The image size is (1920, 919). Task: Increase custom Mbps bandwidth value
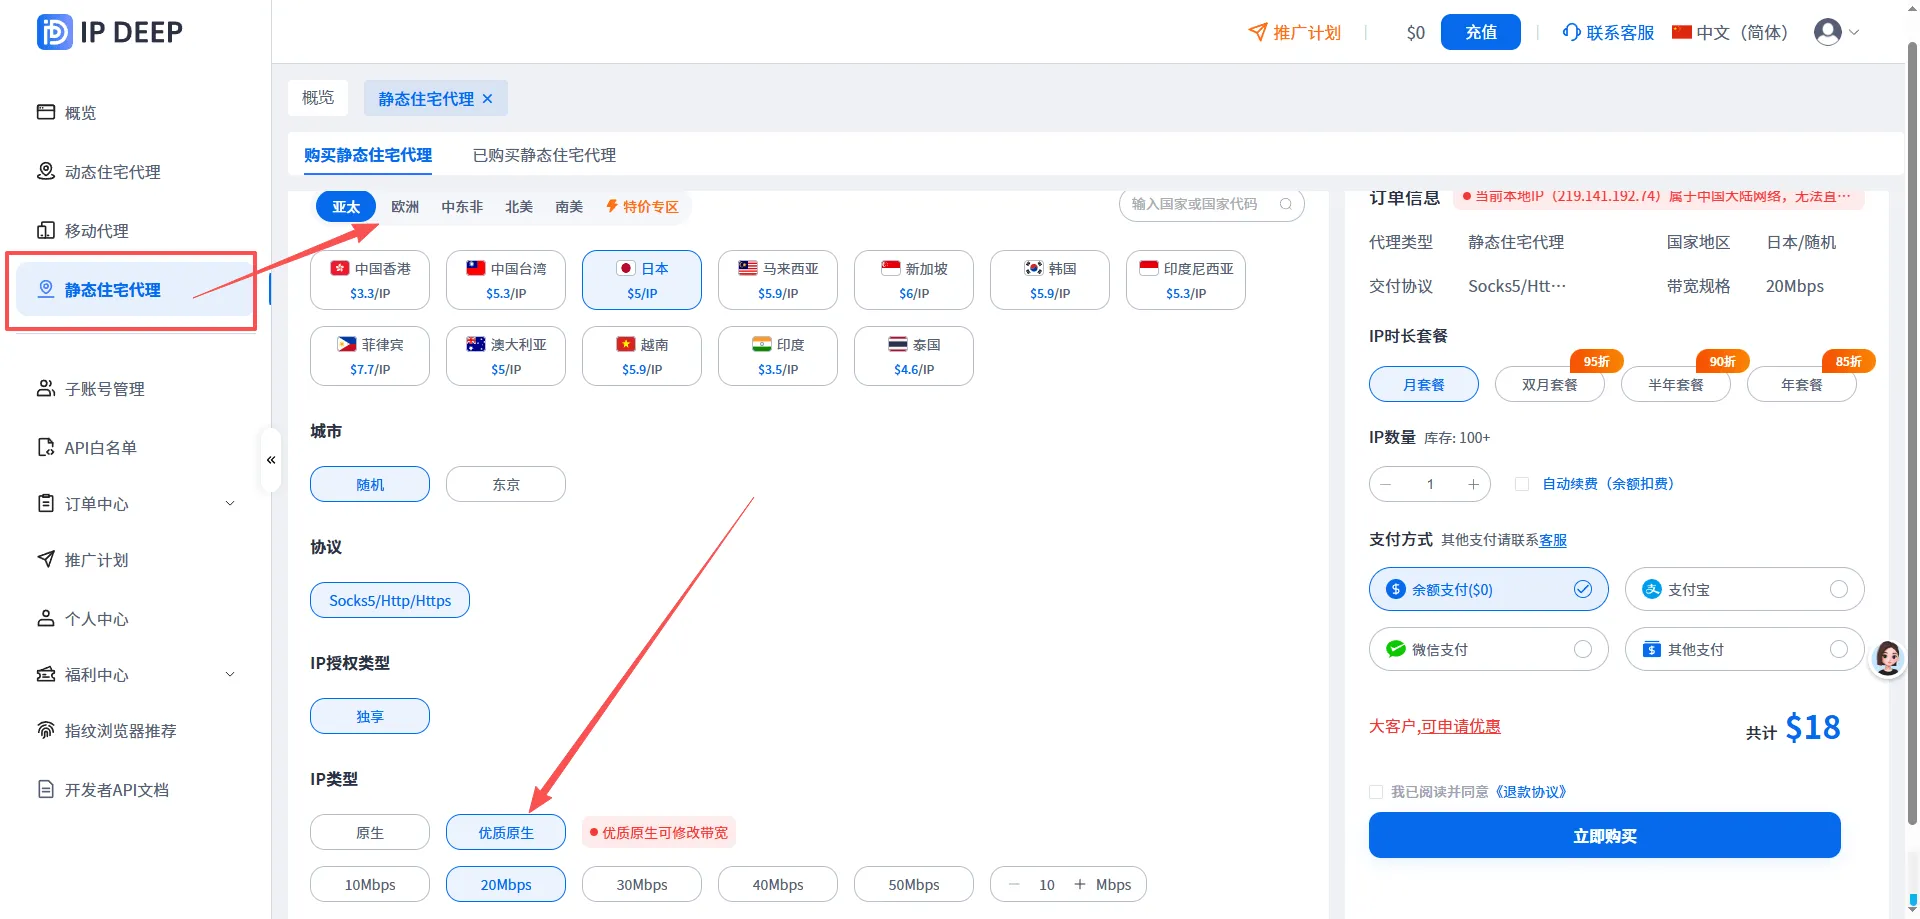point(1080,885)
